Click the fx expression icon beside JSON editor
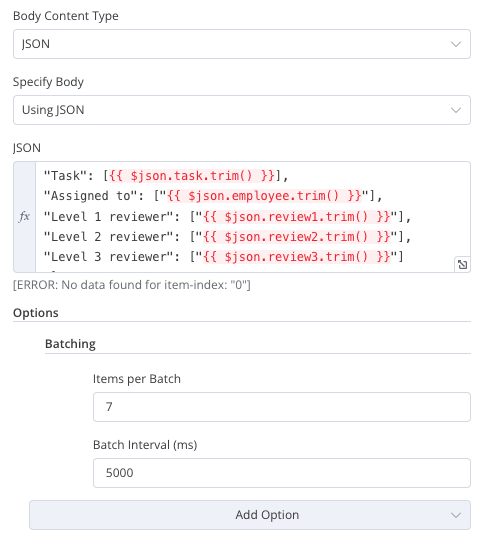 click(x=24, y=217)
